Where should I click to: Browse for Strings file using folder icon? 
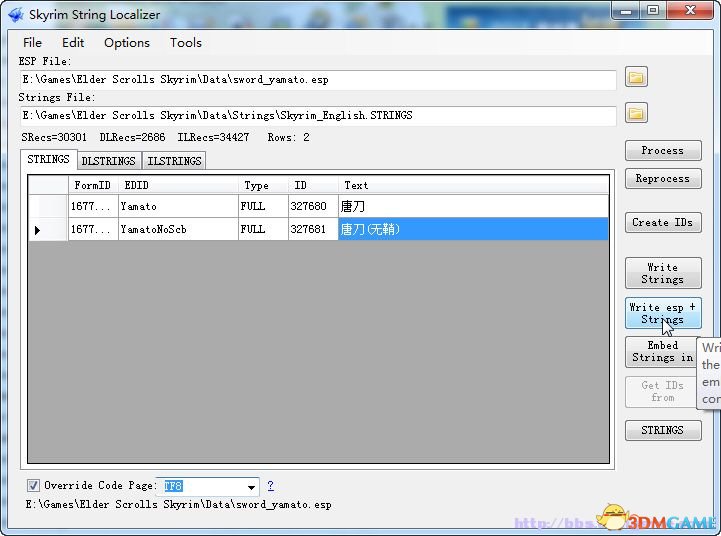pyautogui.click(x=636, y=113)
